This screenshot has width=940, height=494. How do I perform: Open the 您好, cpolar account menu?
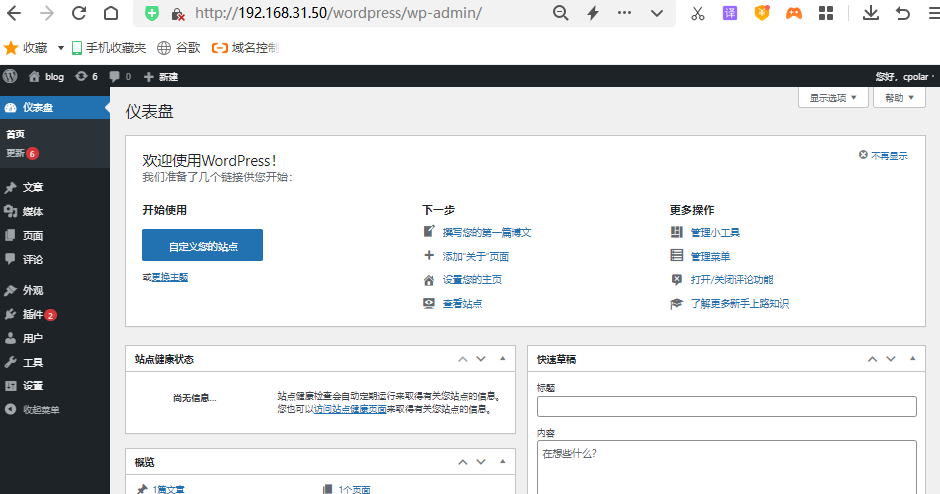coord(905,76)
